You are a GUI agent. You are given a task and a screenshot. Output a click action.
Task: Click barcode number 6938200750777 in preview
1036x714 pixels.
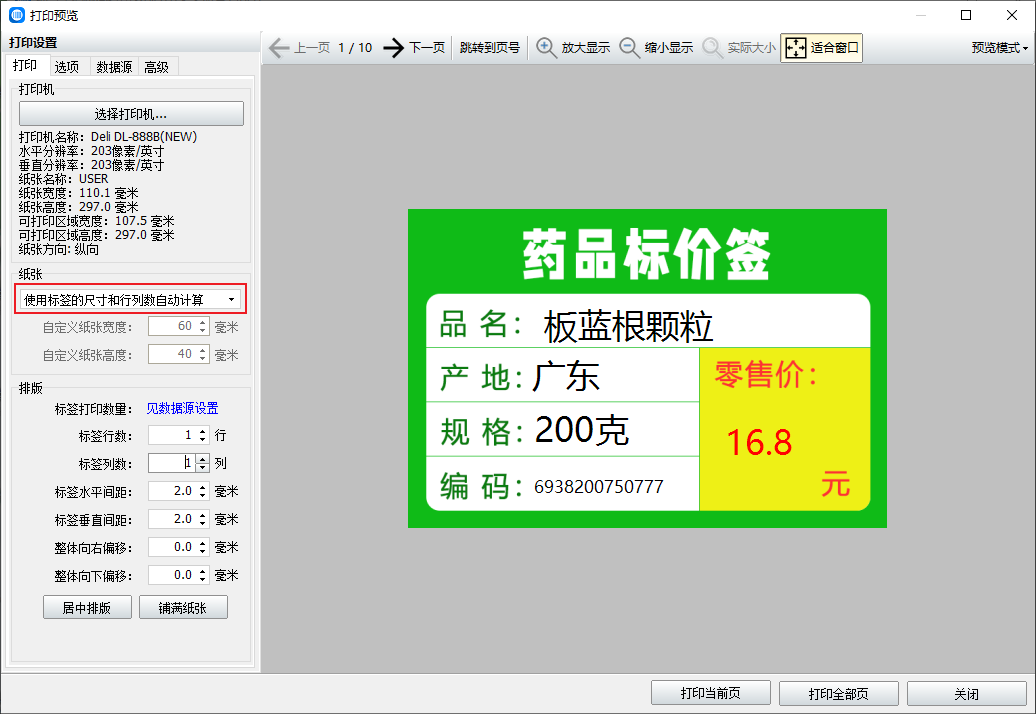point(599,487)
